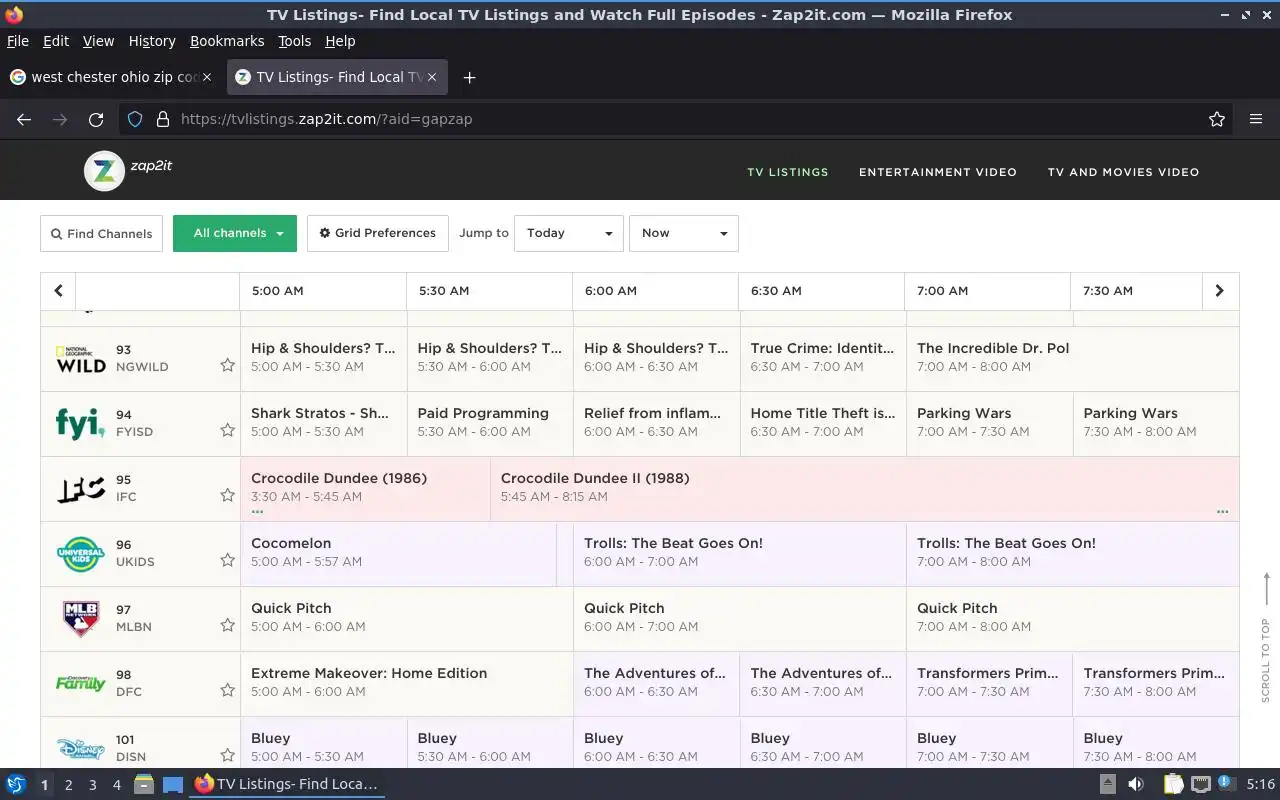Open the system start menu icon
Screen dimensions: 1280x800
coord(15,784)
